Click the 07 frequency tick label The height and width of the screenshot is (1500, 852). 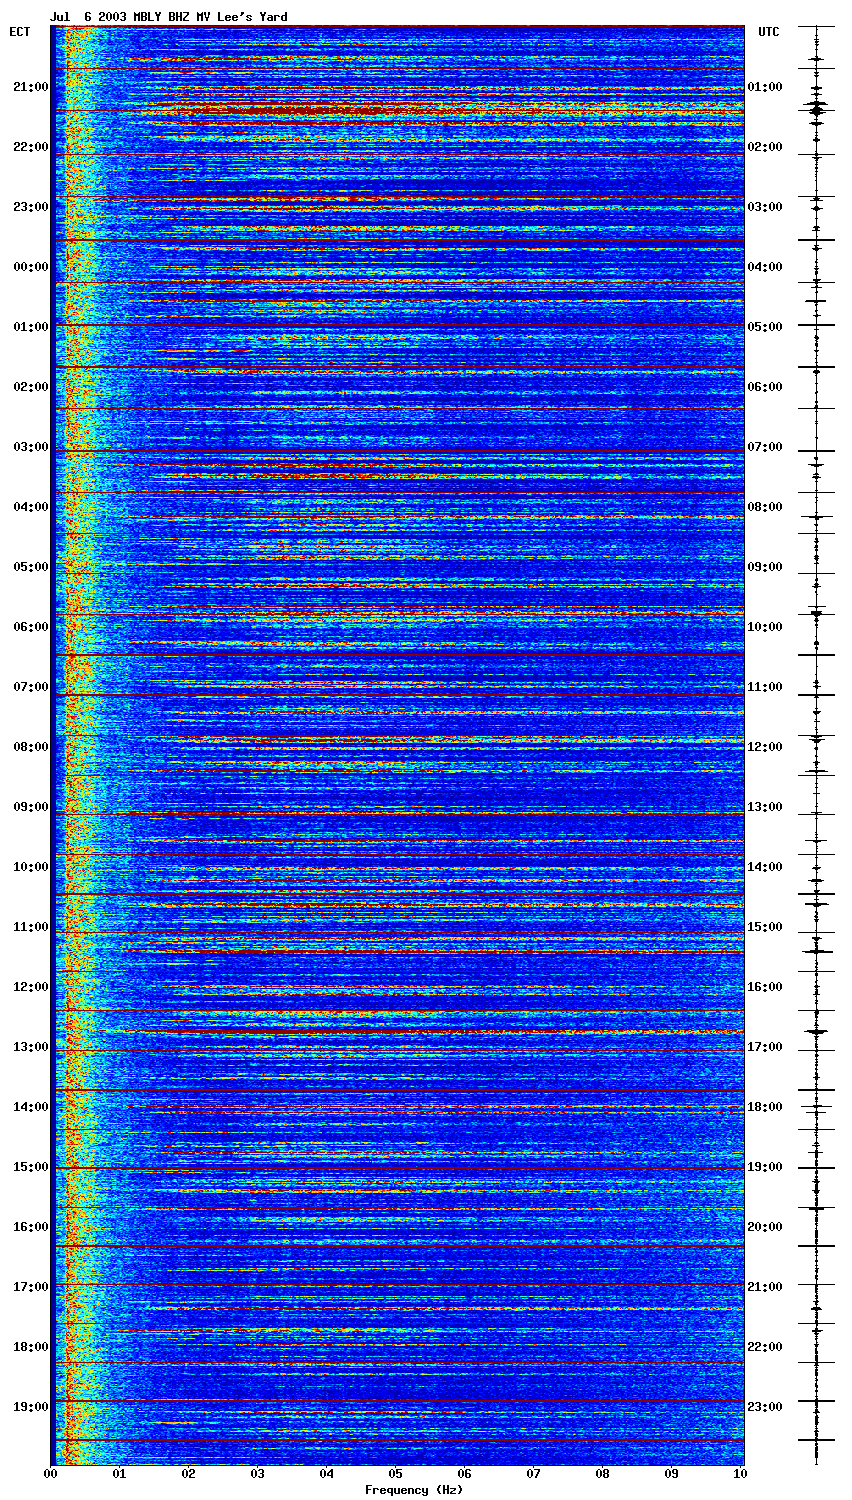[x=534, y=1473]
